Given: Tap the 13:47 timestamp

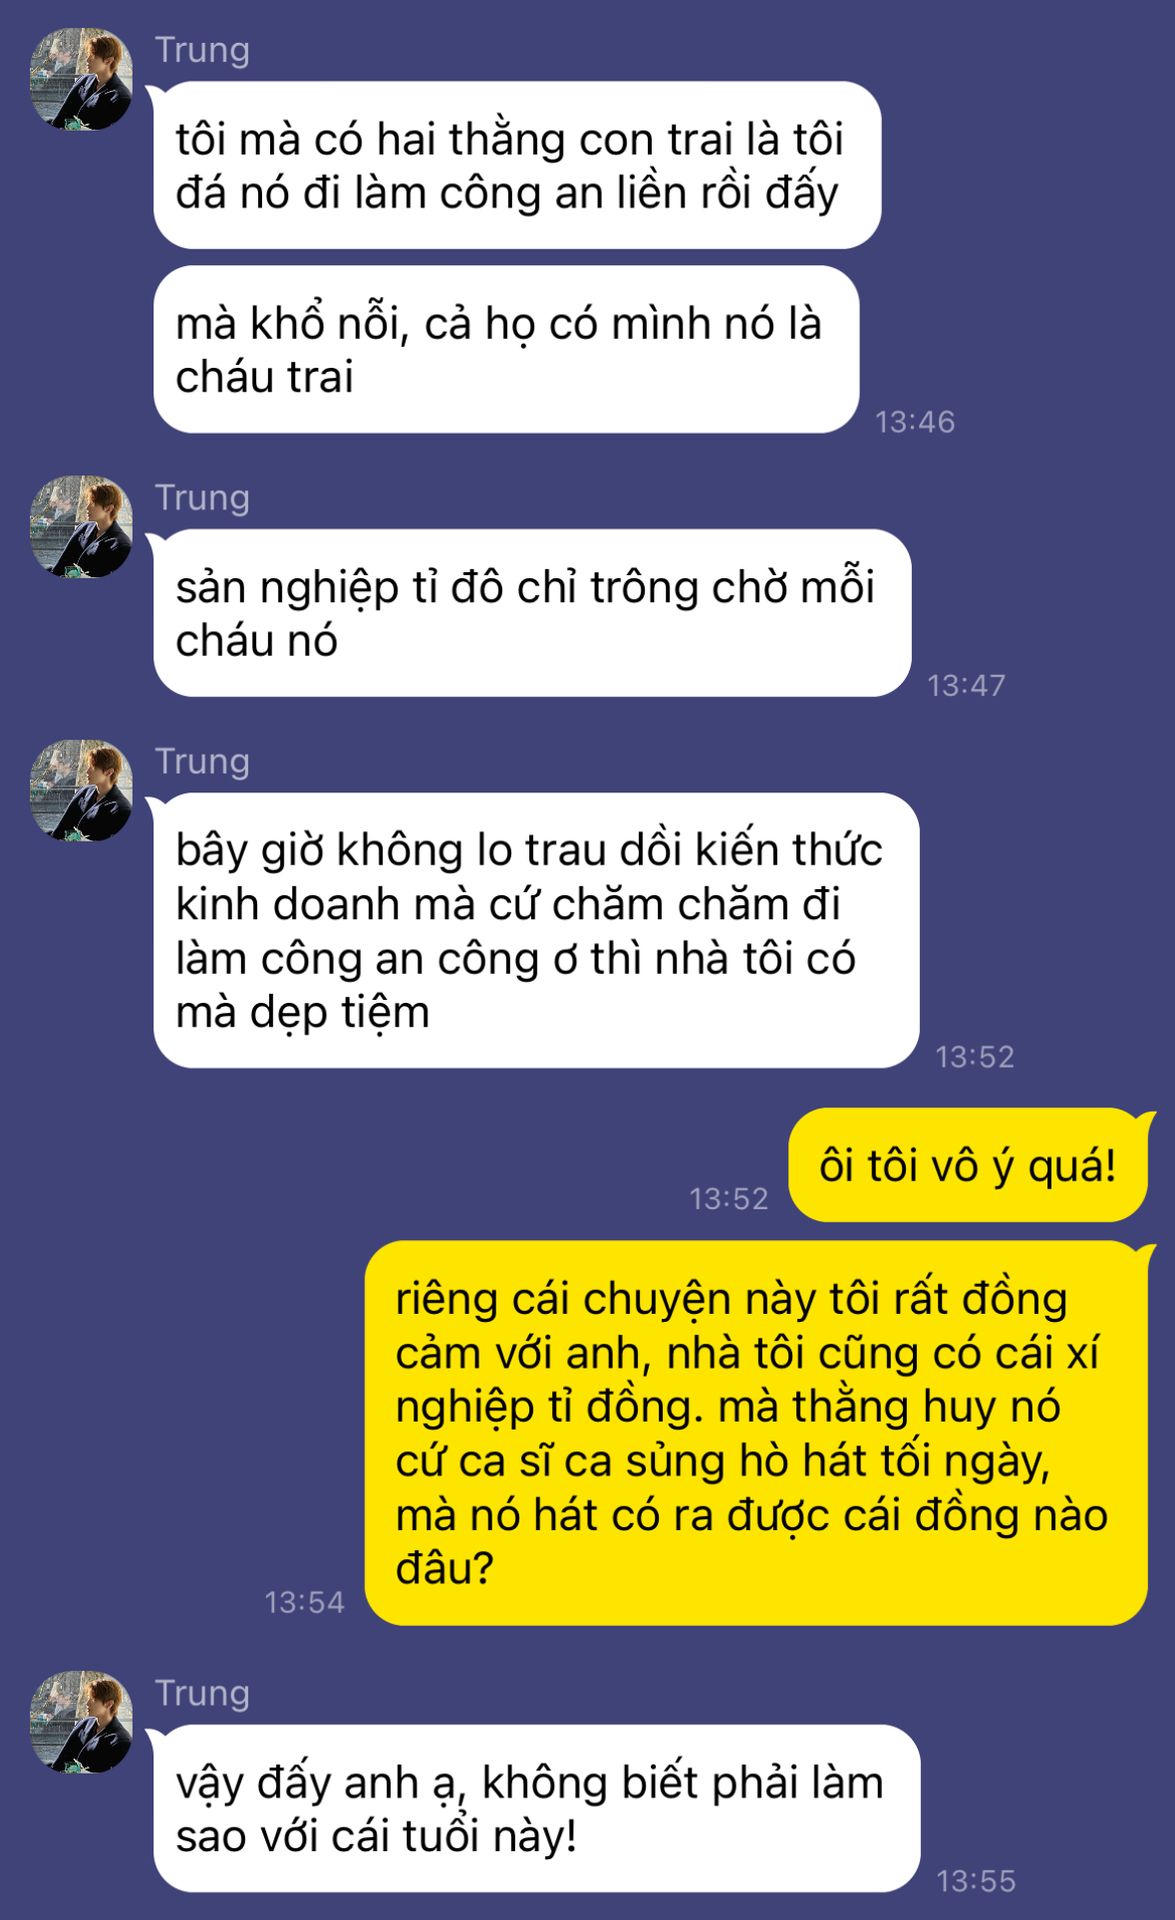Looking at the screenshot, I should tap(966, 685).
